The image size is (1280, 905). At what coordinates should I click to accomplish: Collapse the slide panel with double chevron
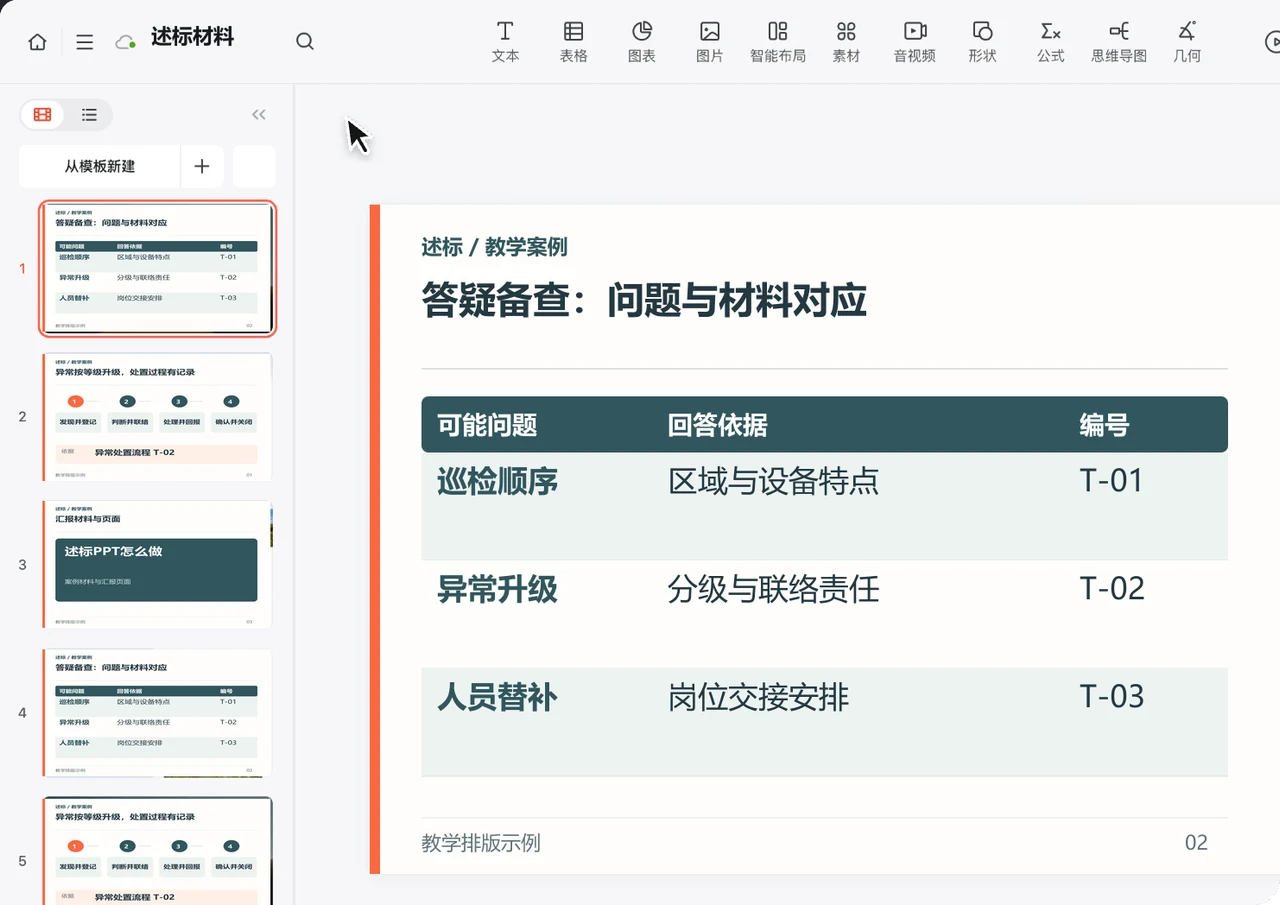[259, 115]
